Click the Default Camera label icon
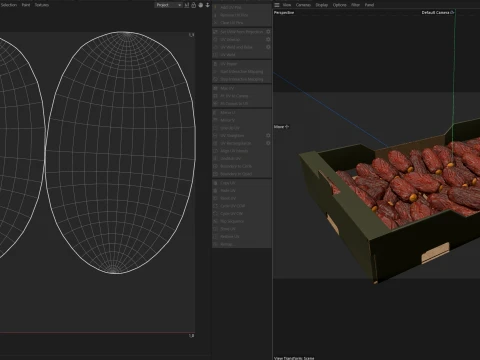This screenshot has height=360, width=480. tap(452, 13)
